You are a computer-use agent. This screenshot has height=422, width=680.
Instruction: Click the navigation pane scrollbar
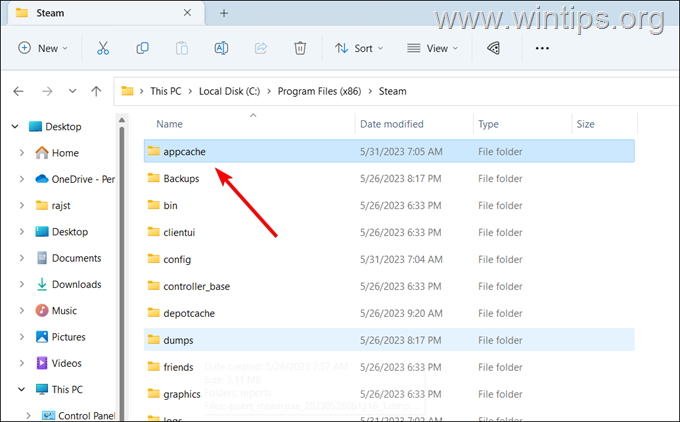122,273
